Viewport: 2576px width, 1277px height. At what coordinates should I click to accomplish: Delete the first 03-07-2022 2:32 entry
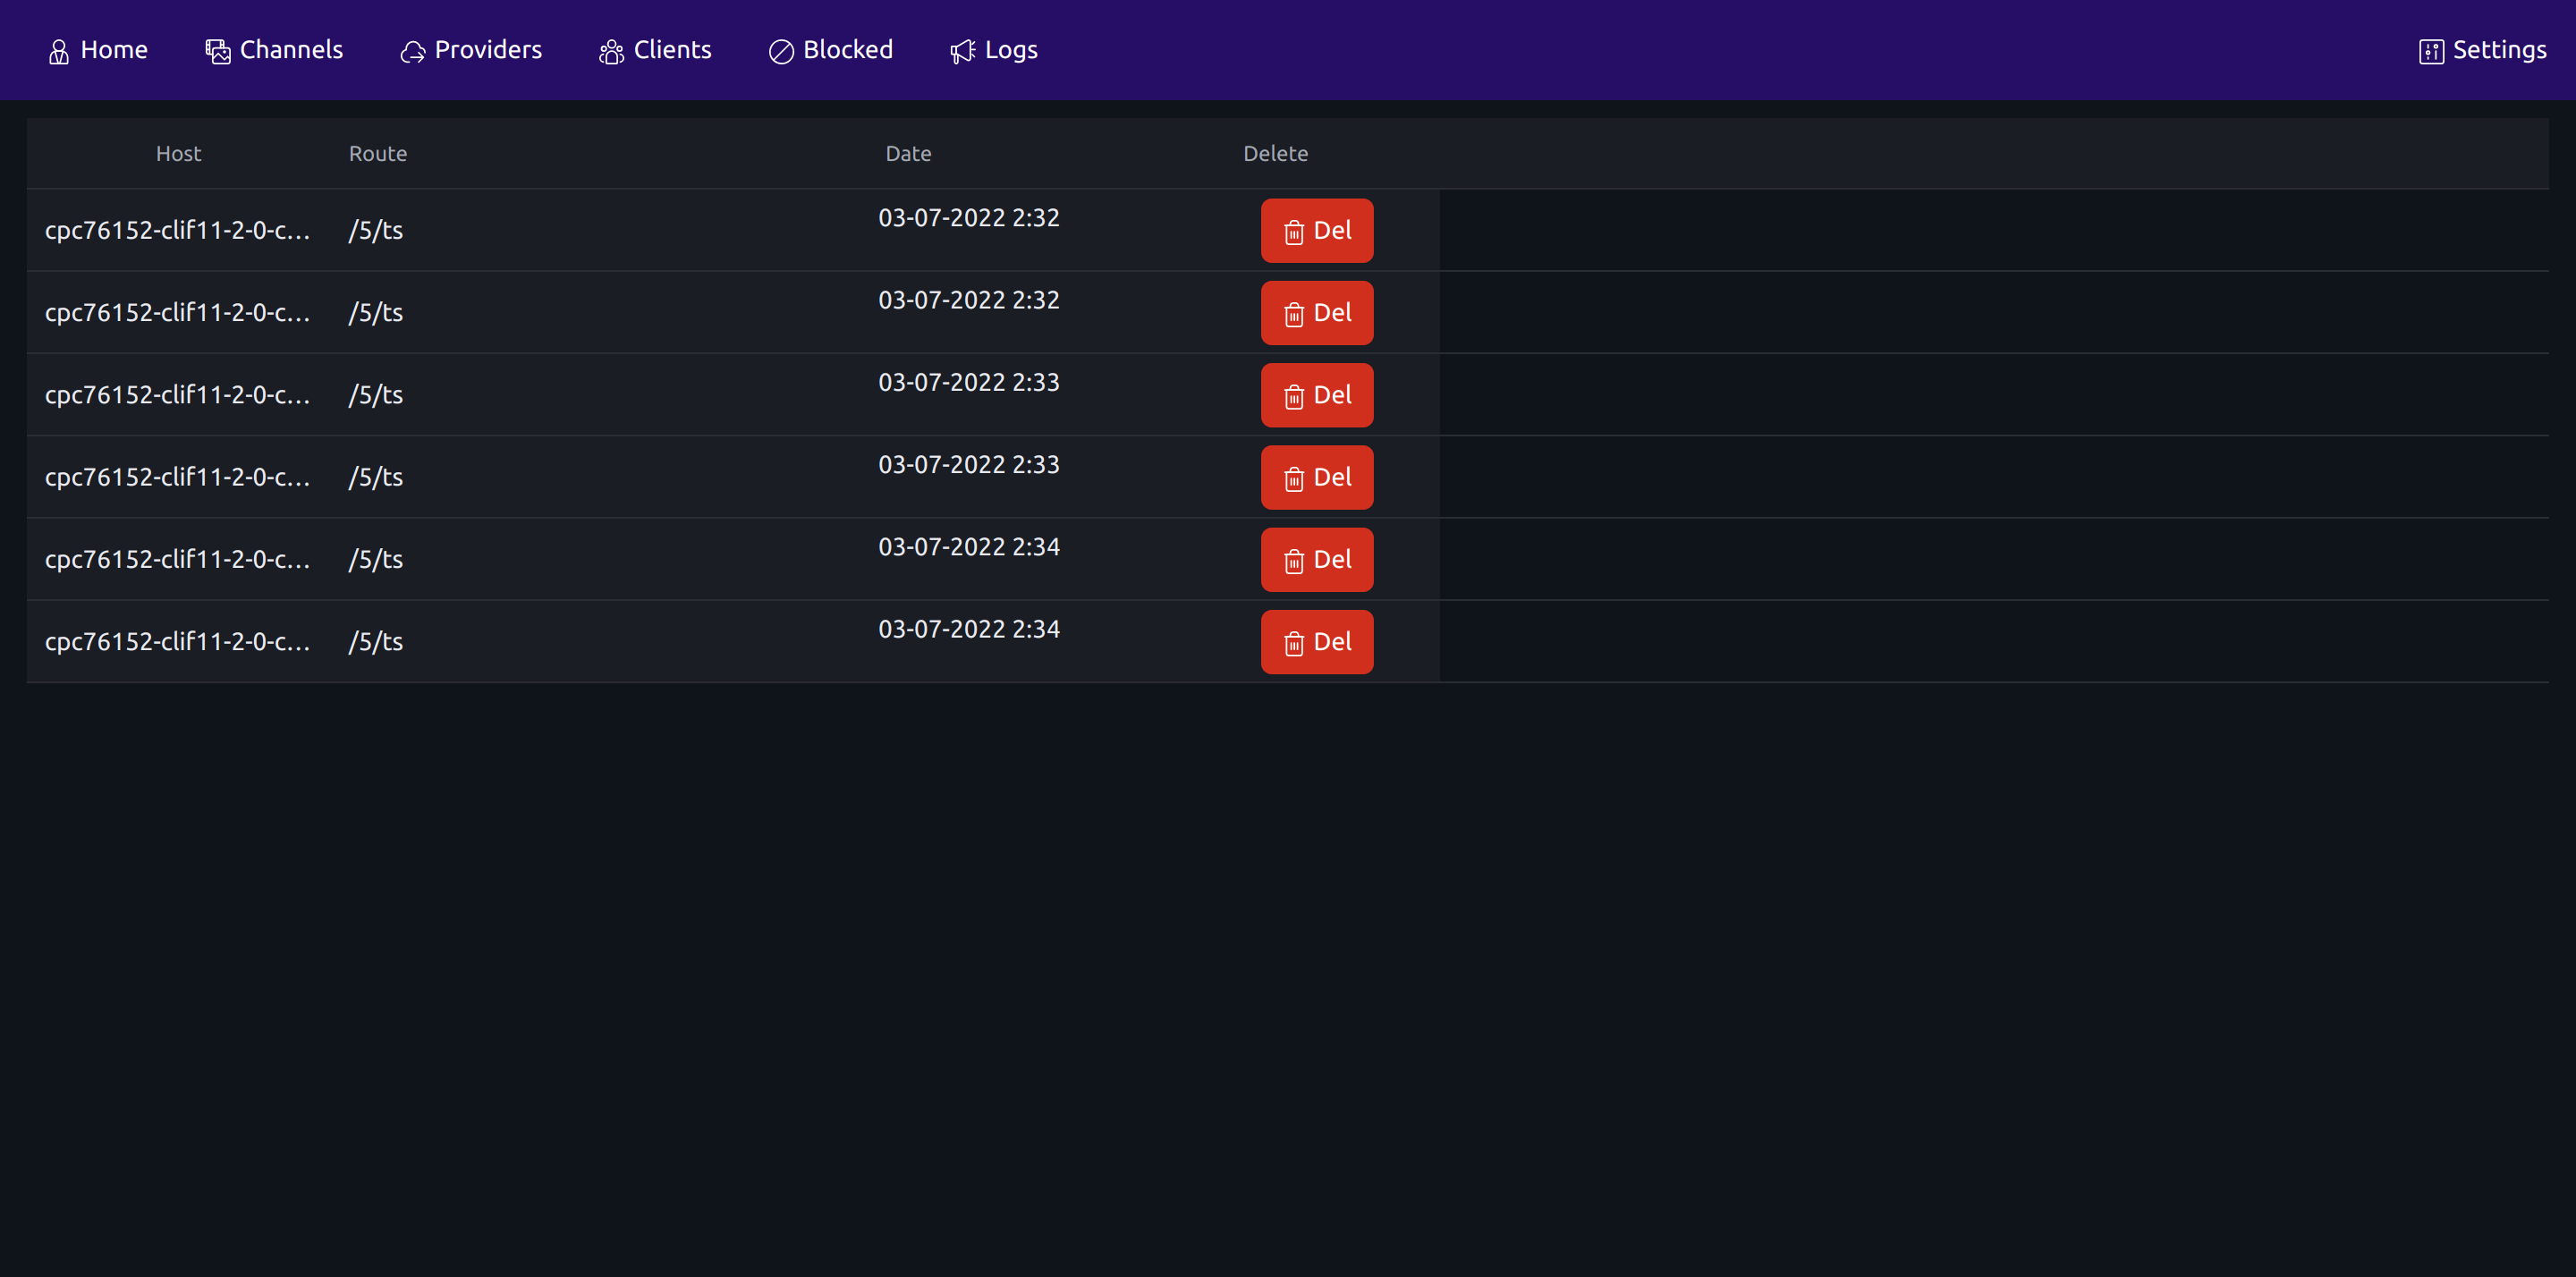tap(1317, 231)
